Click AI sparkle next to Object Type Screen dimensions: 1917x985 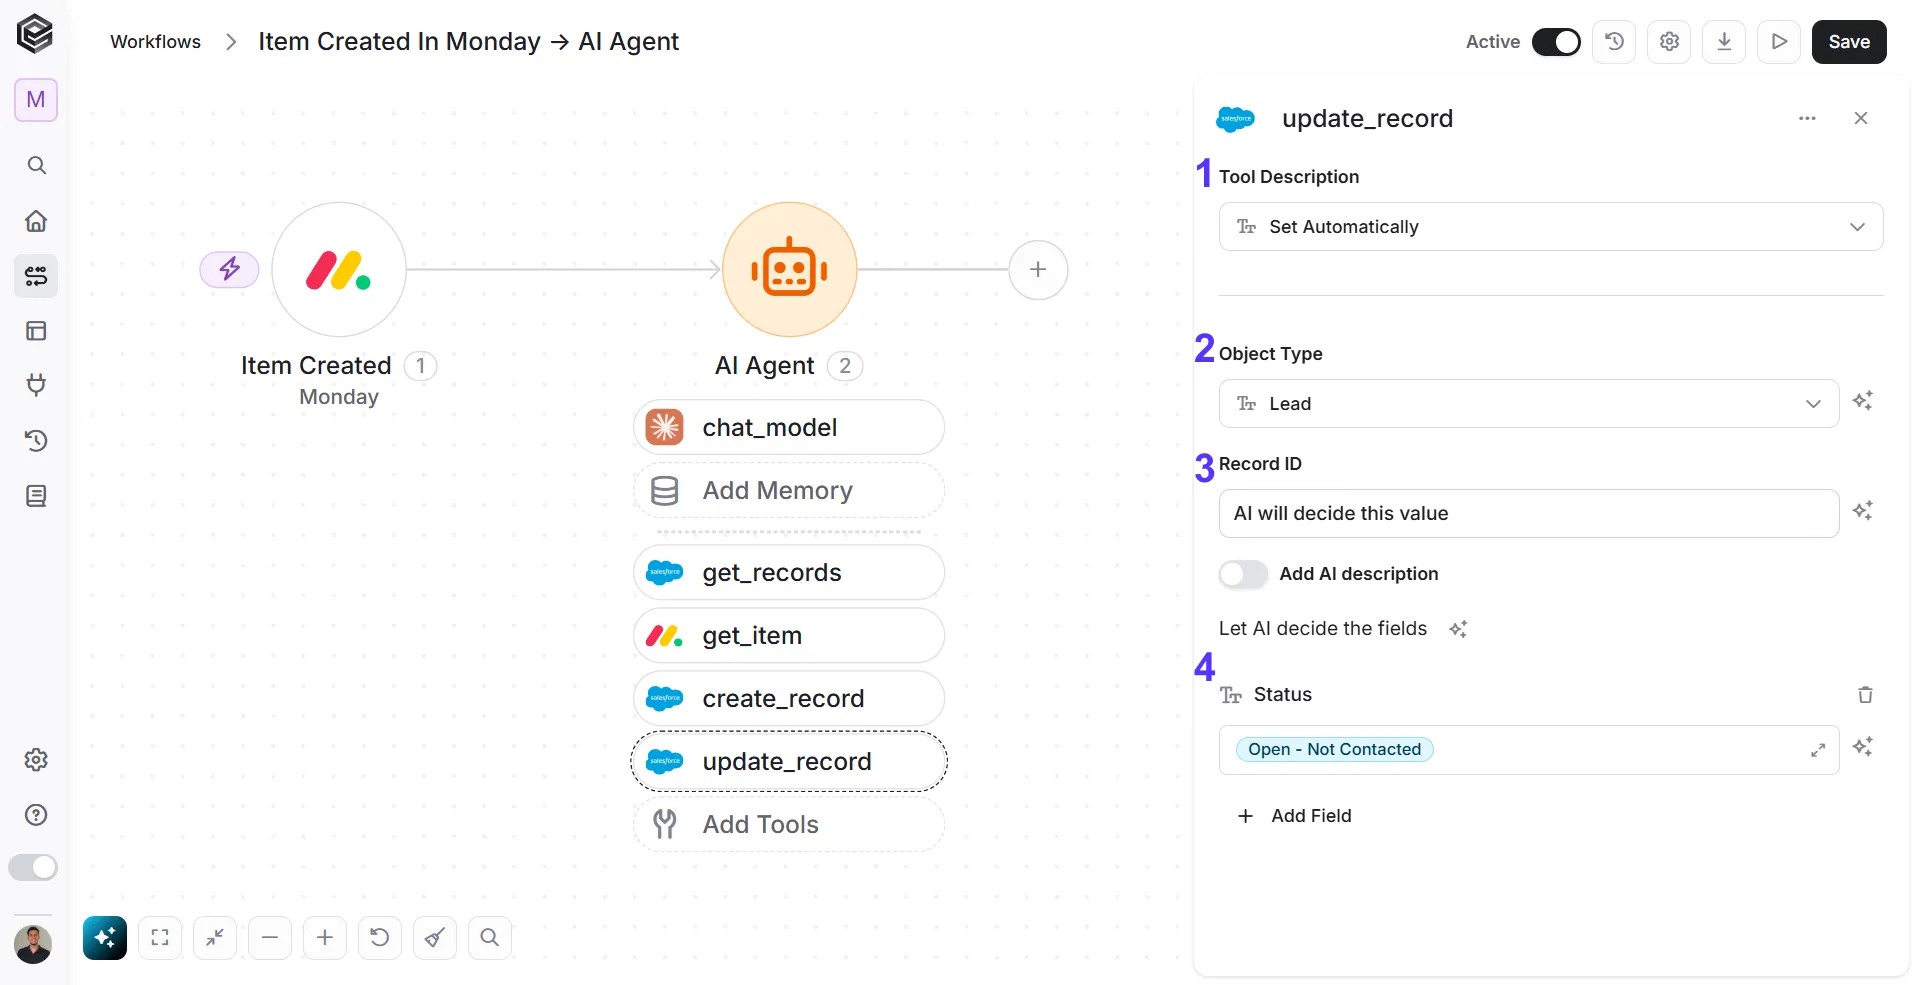pyautogui.click(x=1862, y=401)
